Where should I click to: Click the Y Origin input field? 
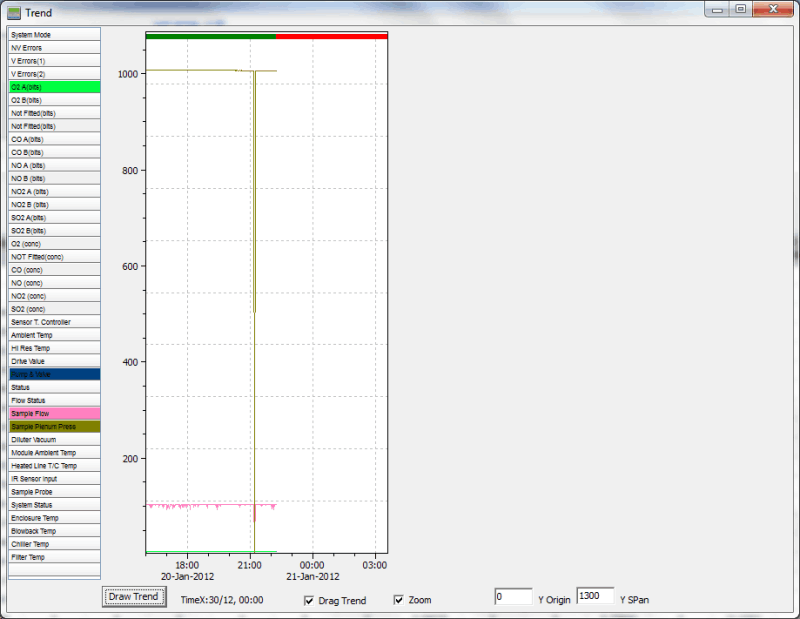[x=513, y=597]
